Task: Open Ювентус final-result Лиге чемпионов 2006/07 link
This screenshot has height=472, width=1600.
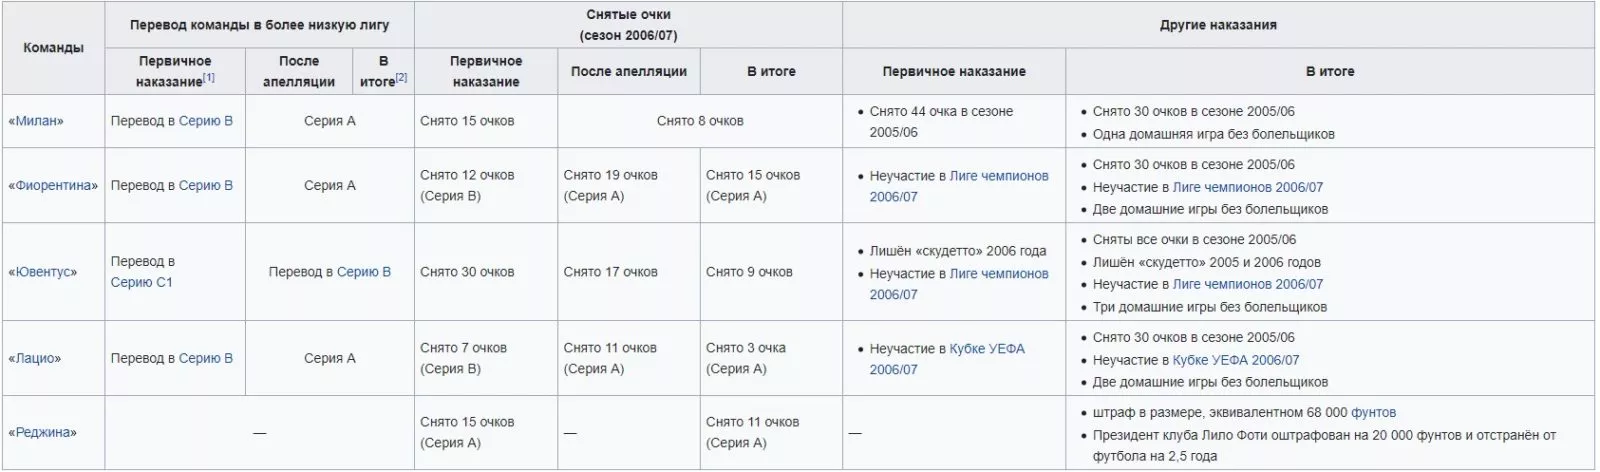Action: (x=1247, y=284)
